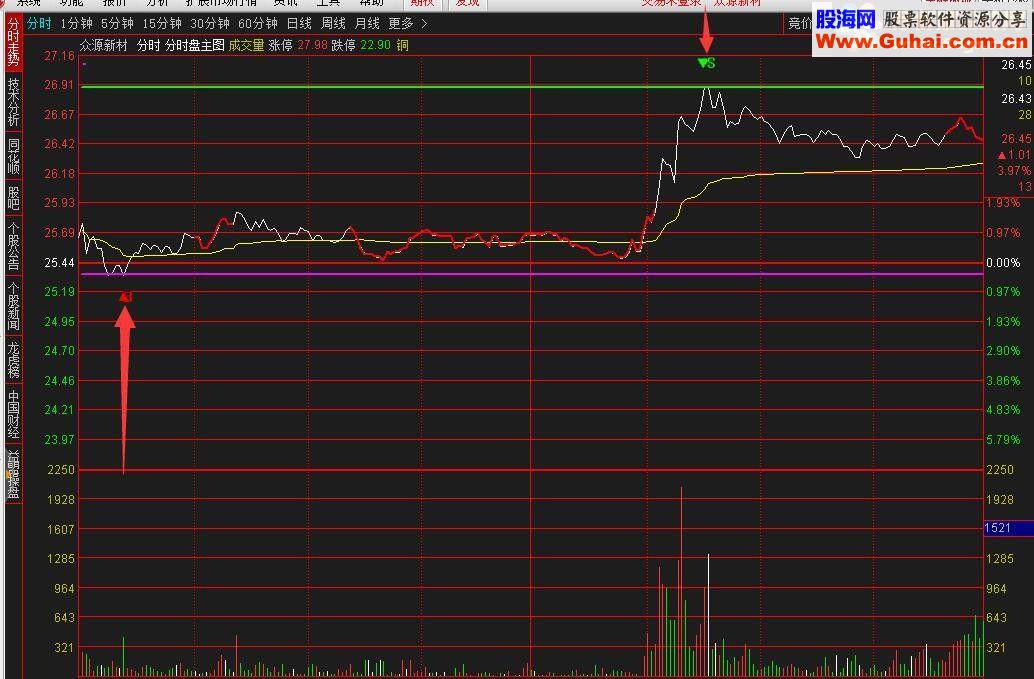Click the 23.97 price axis label
Image resolution: width=1034 pixels, height=679 pixels.
[59, 439]
